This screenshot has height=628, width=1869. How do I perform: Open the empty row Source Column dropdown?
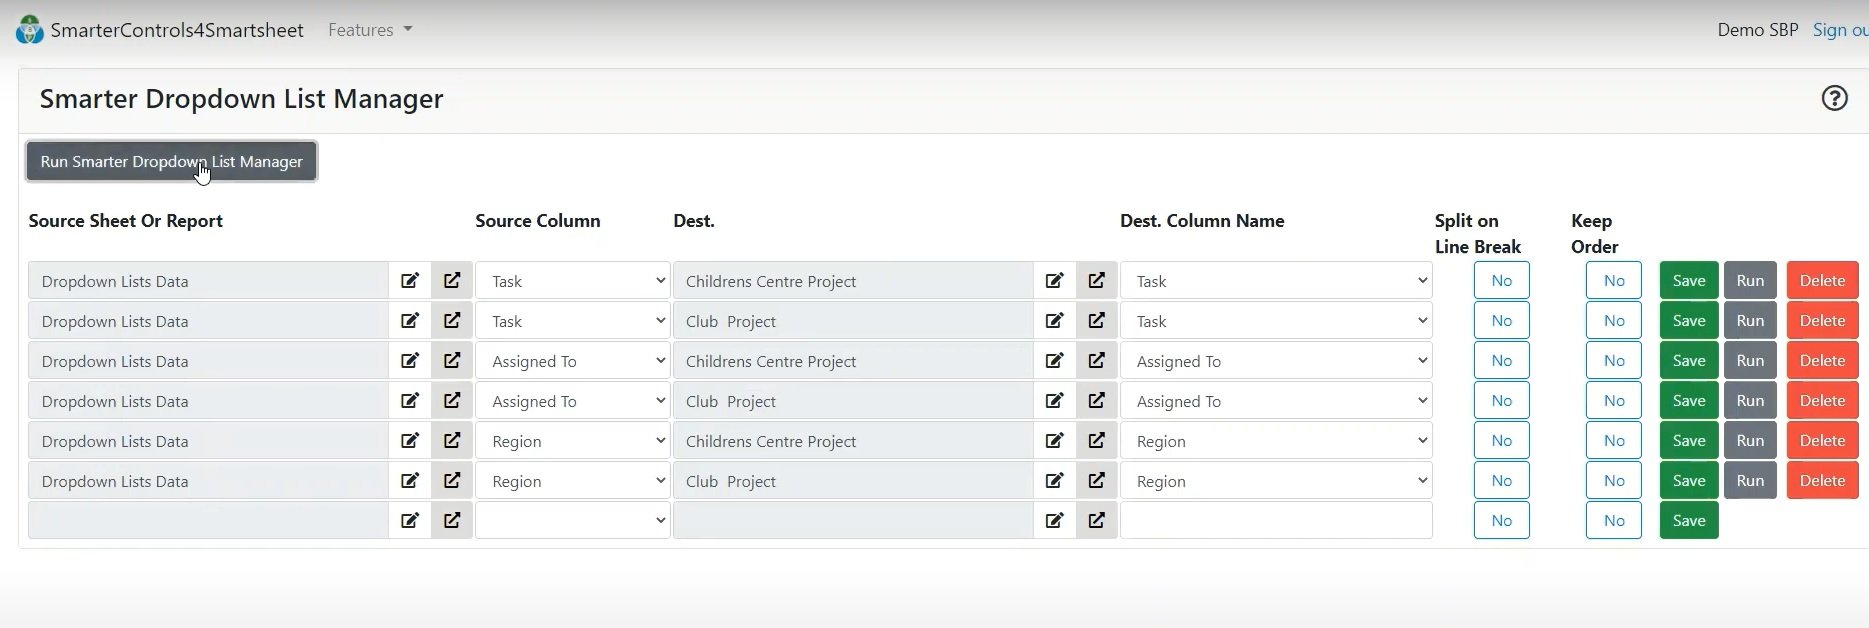pos(572,521)
